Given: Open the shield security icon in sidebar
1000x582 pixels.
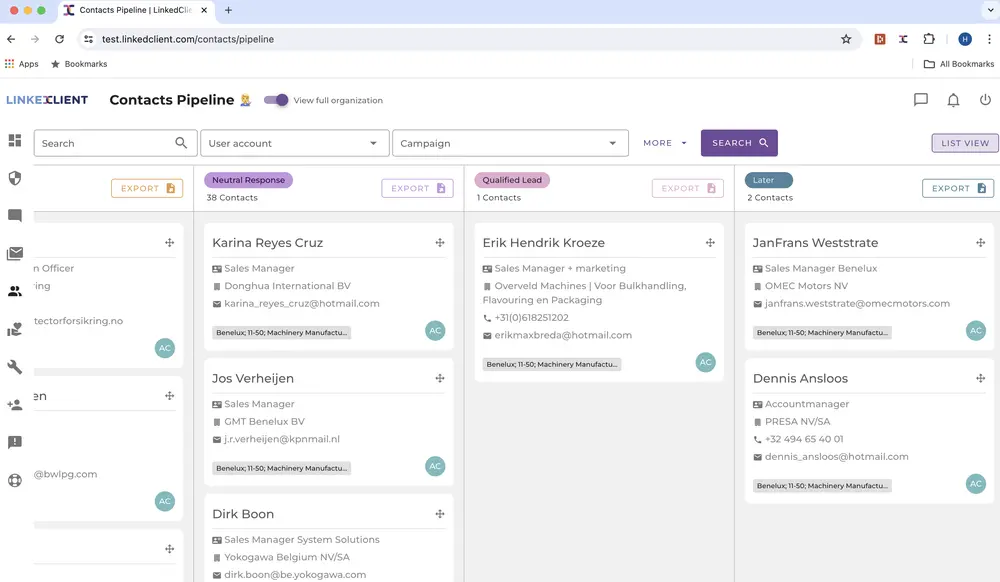Looking at the screenshot, I should [15, 178].
